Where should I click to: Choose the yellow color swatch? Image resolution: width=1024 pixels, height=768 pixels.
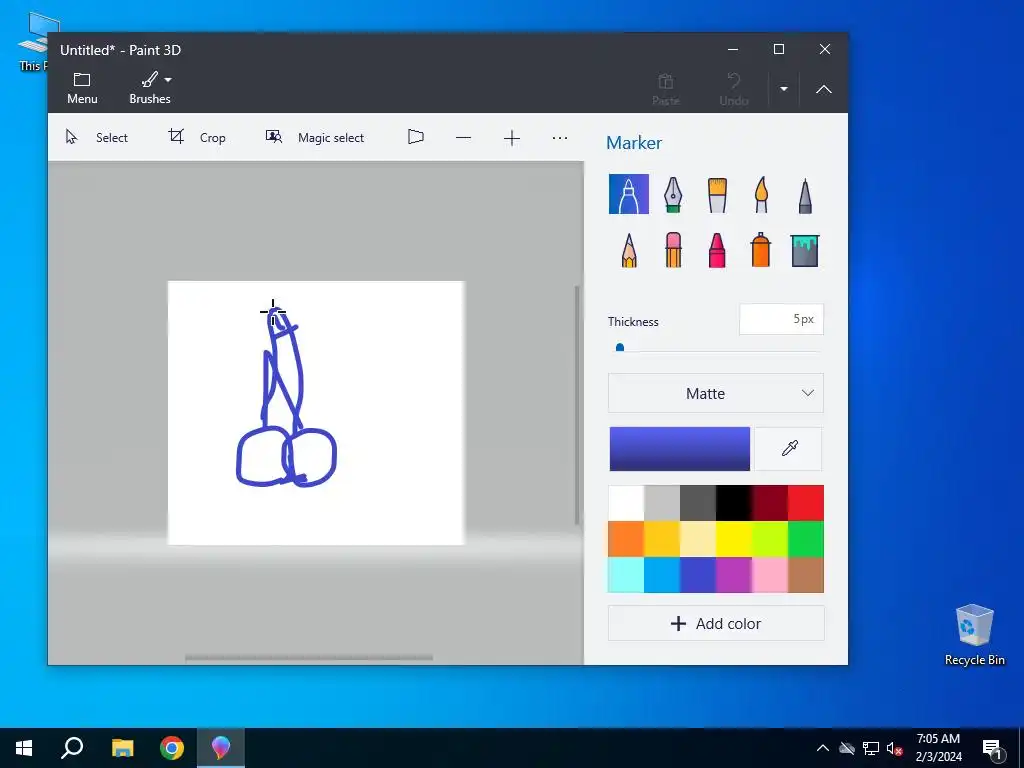(x=733, y=539)
